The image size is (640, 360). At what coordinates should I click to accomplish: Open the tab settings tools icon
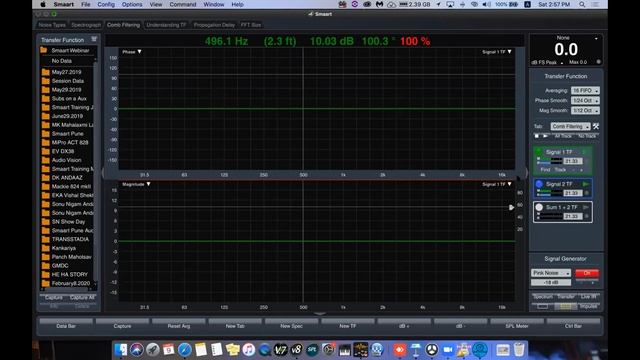click(596, 127)
